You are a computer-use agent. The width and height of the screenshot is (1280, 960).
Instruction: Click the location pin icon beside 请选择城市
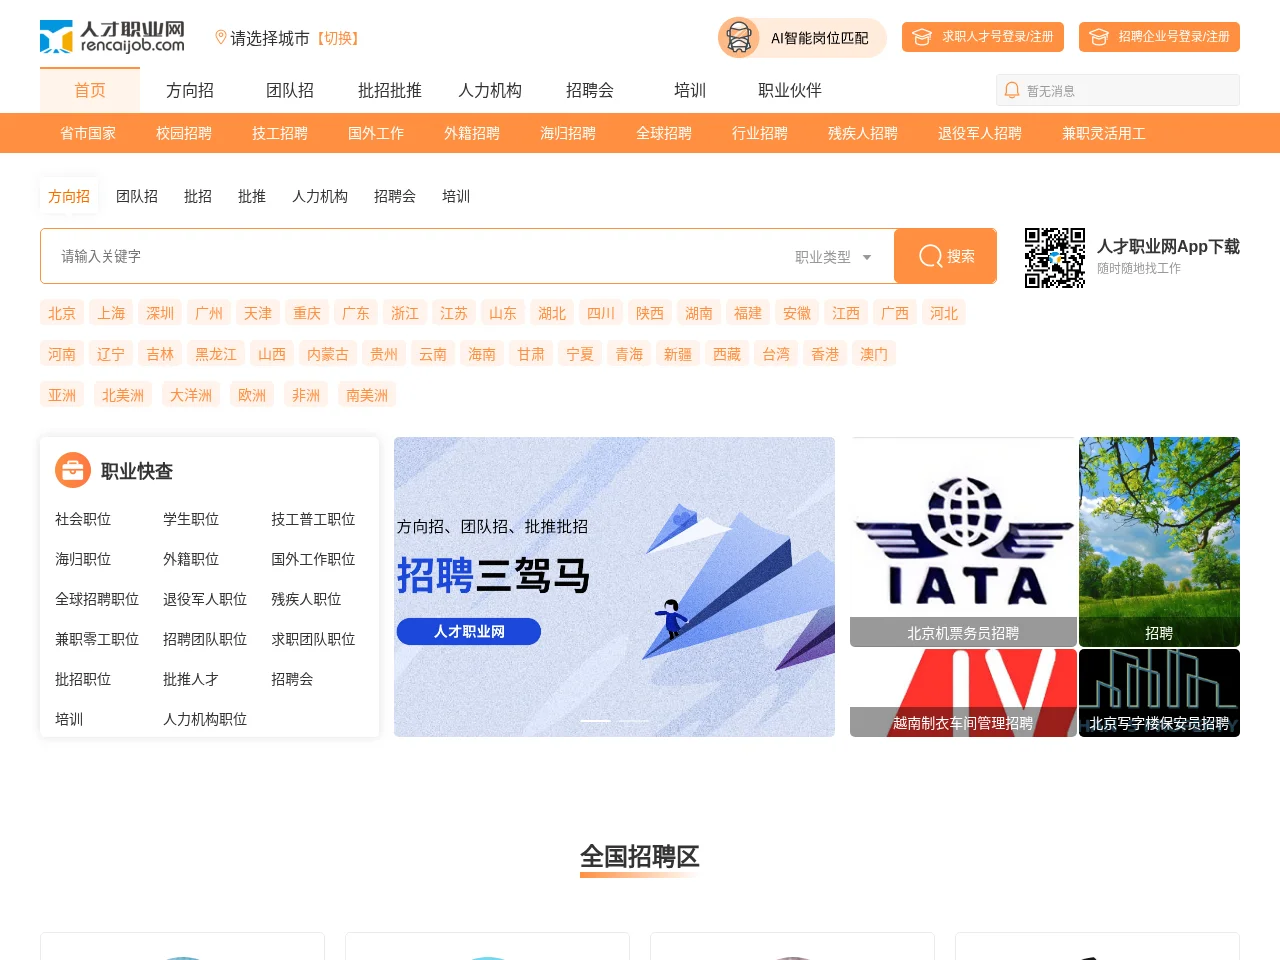click(x=221, y=38)
